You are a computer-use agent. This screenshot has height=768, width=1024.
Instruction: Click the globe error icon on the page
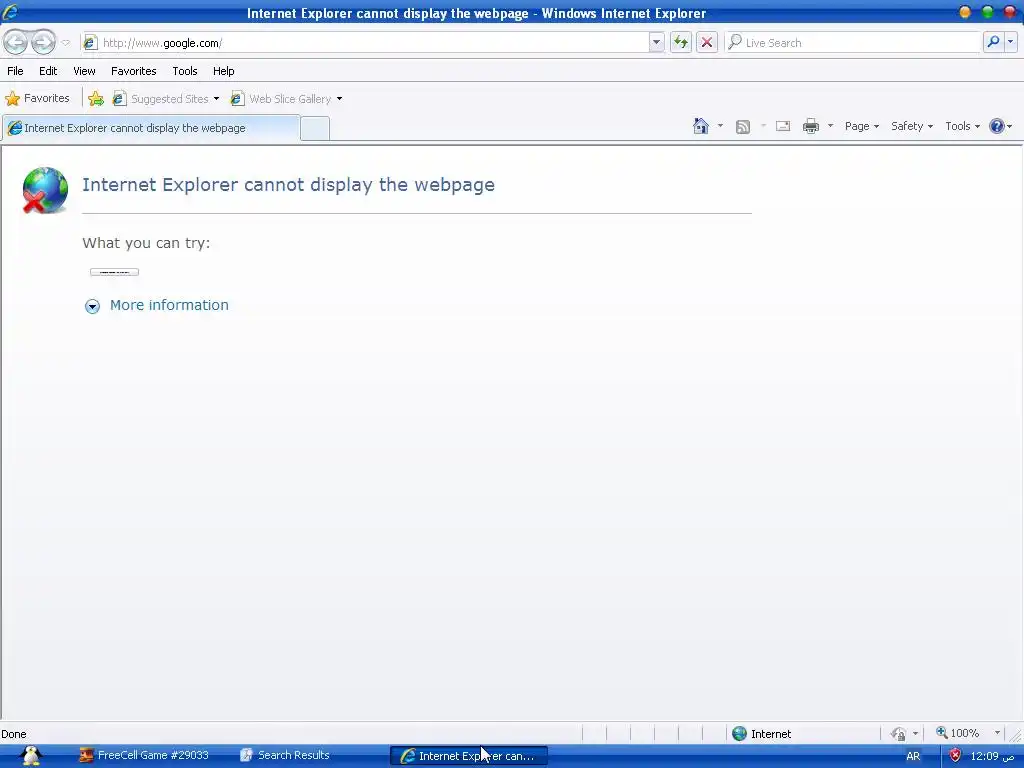click(x=45, y=190)
